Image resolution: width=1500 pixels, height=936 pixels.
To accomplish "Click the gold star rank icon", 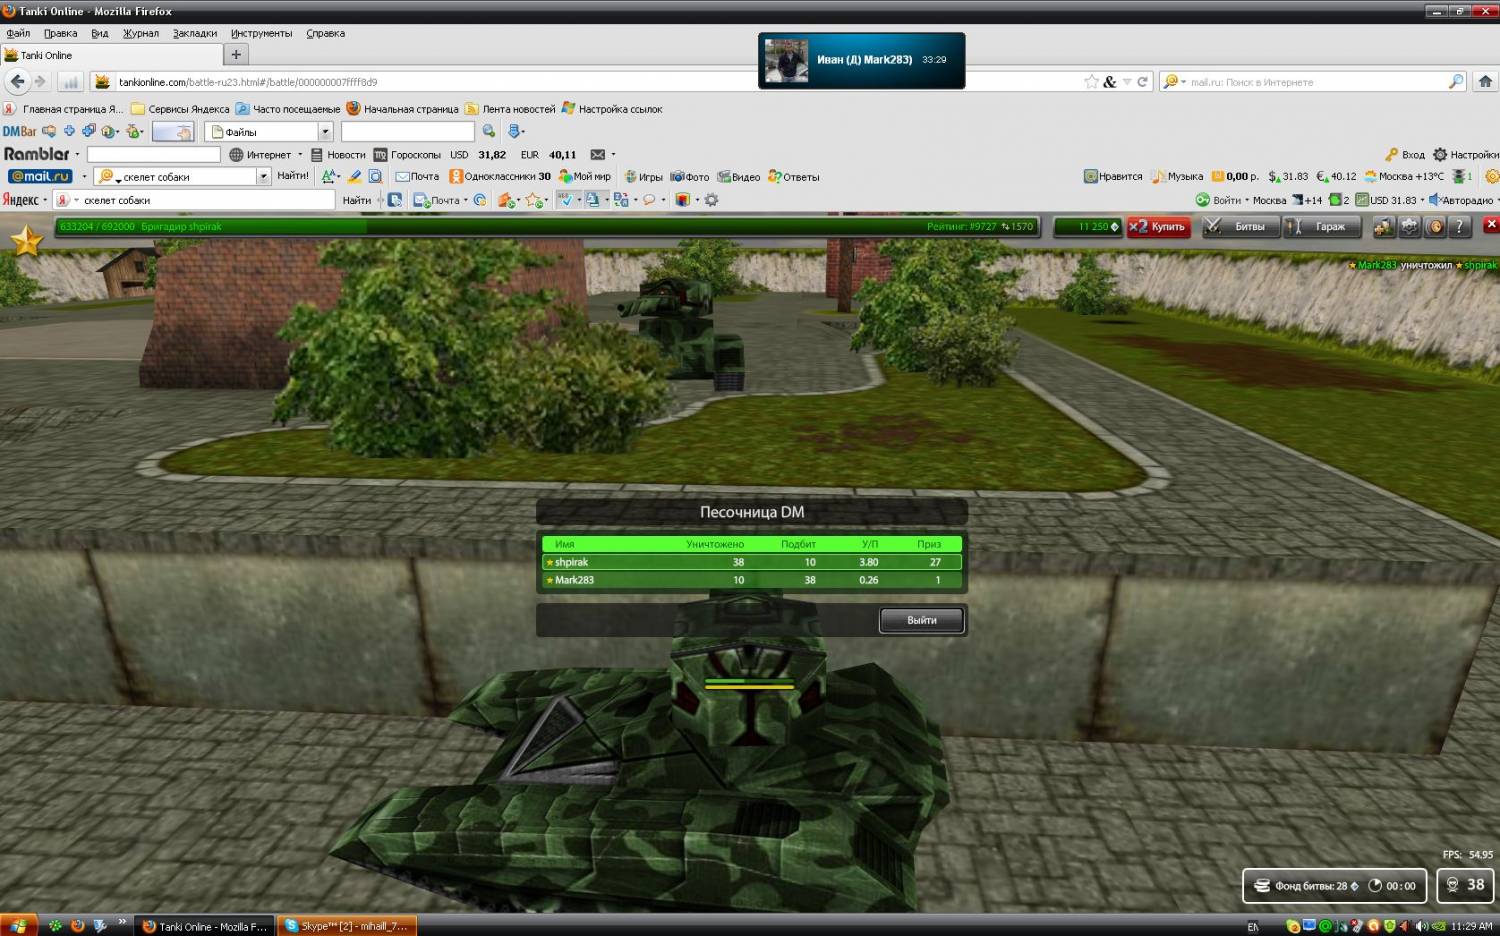I will [x=27, y=241].
